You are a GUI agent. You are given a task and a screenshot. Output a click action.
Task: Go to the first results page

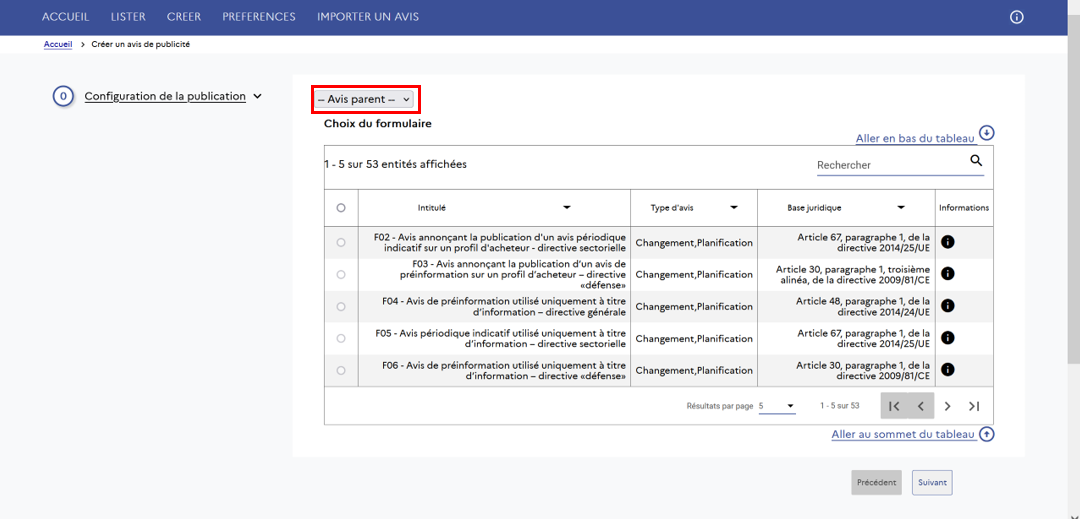click(x=894, y=406)
